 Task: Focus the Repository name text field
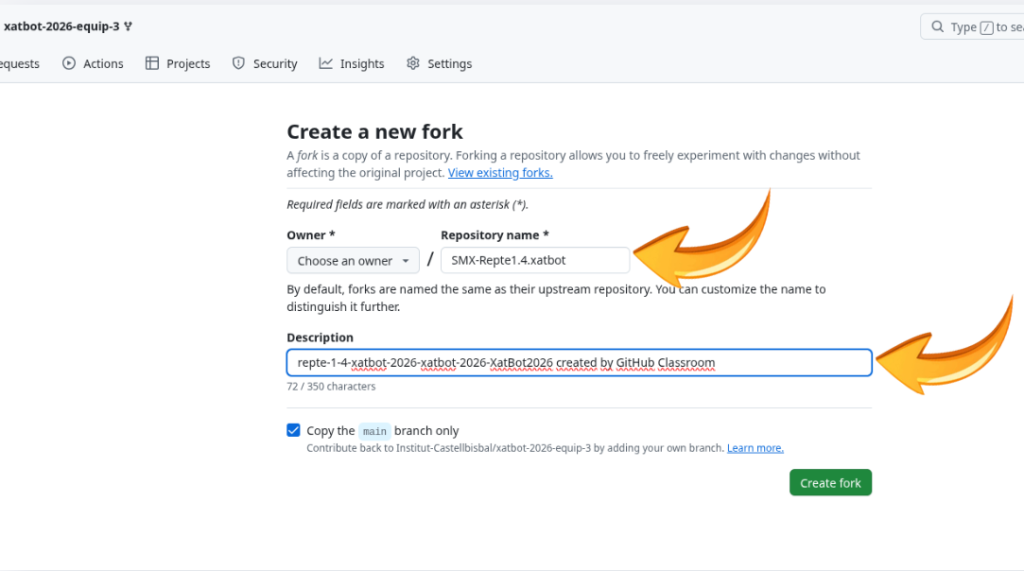pyautogui.click(x=535, y=261)
